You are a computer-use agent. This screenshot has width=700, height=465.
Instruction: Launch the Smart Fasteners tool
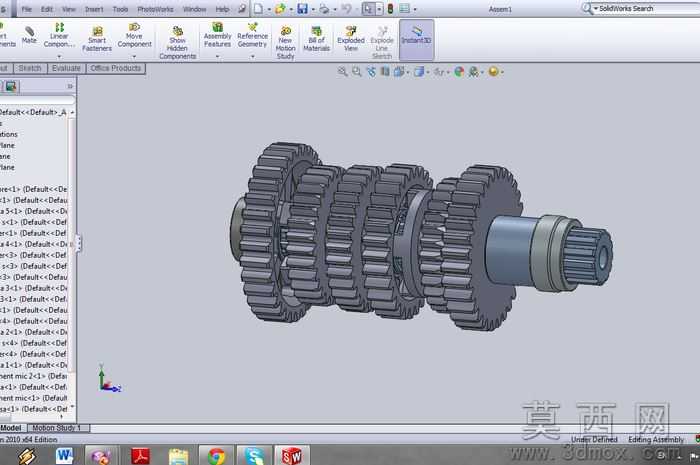pyautogui.click(x=97, y=39)
